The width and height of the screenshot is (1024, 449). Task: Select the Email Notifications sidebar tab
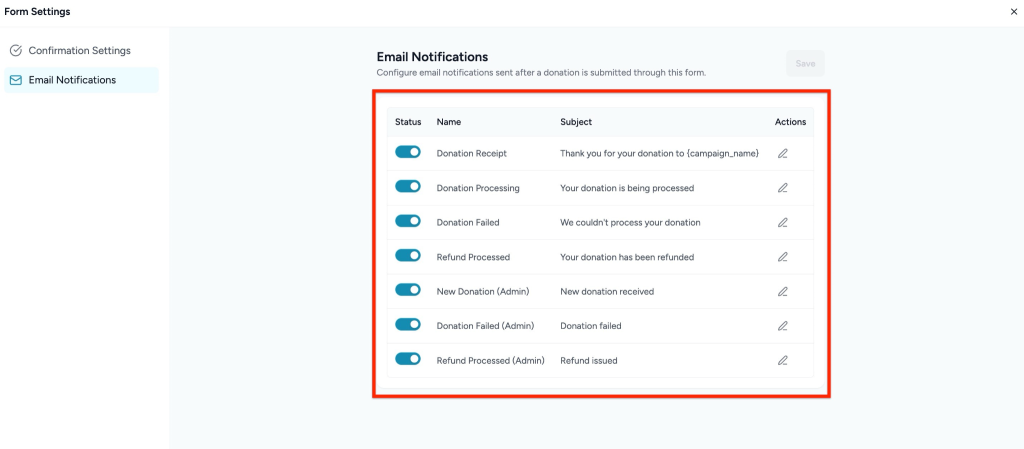81,80
